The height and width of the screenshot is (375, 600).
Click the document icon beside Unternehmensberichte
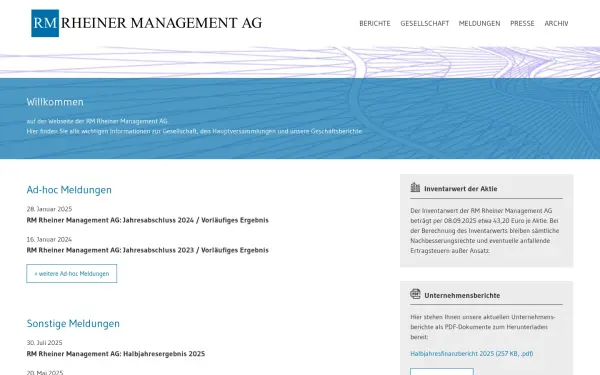point(415,294)
